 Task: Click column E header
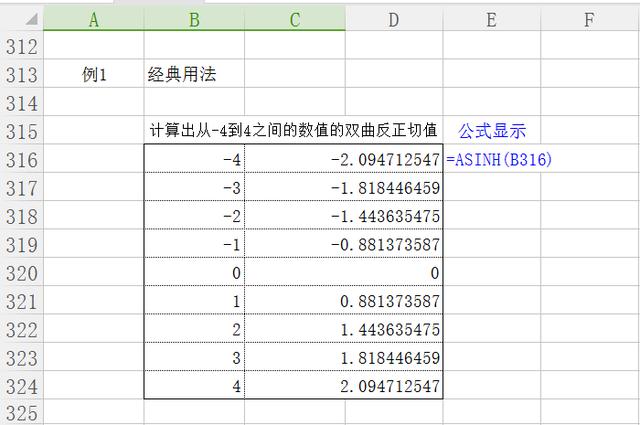(491, 18)
